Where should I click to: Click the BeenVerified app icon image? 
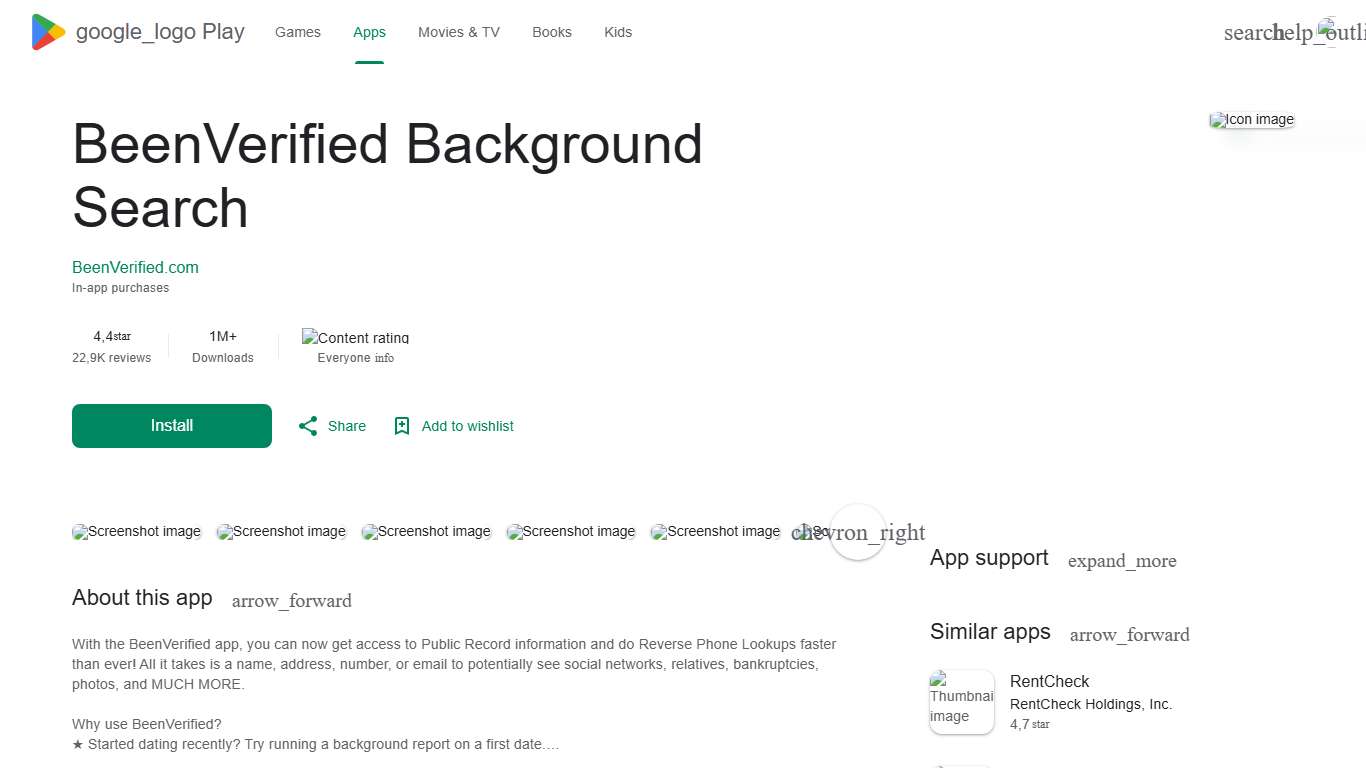tap(1251, 119)
